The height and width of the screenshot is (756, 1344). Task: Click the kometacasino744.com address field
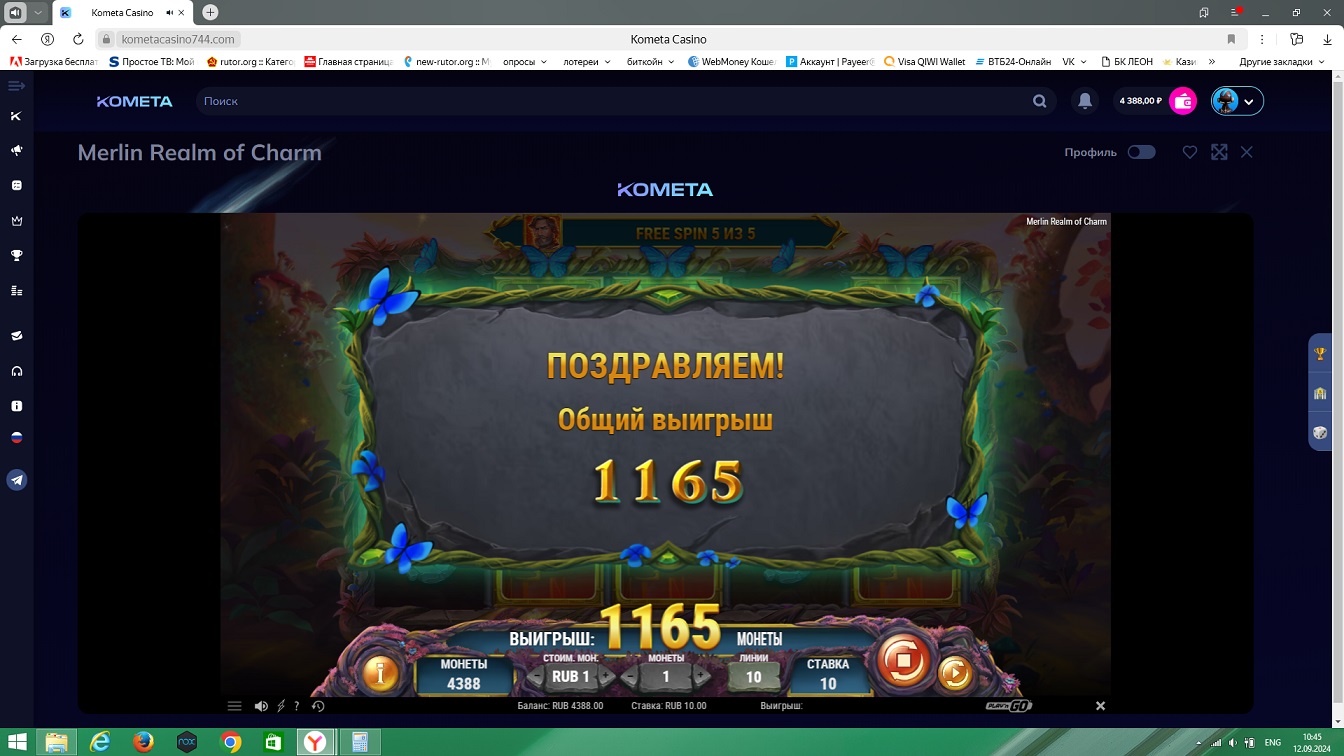[x=178, y=39]
